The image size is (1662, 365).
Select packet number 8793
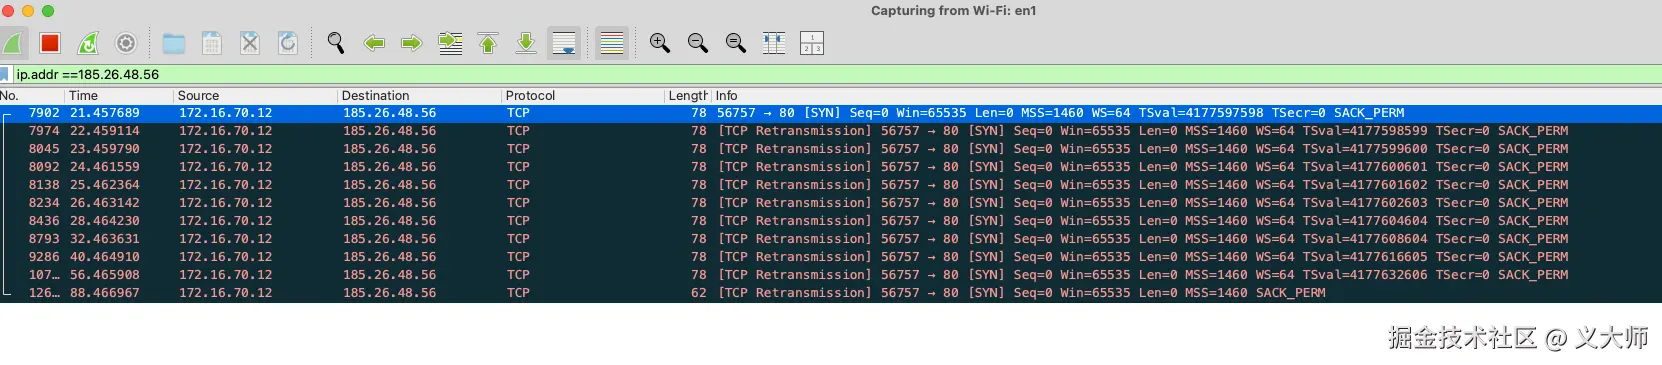point(831,239)
